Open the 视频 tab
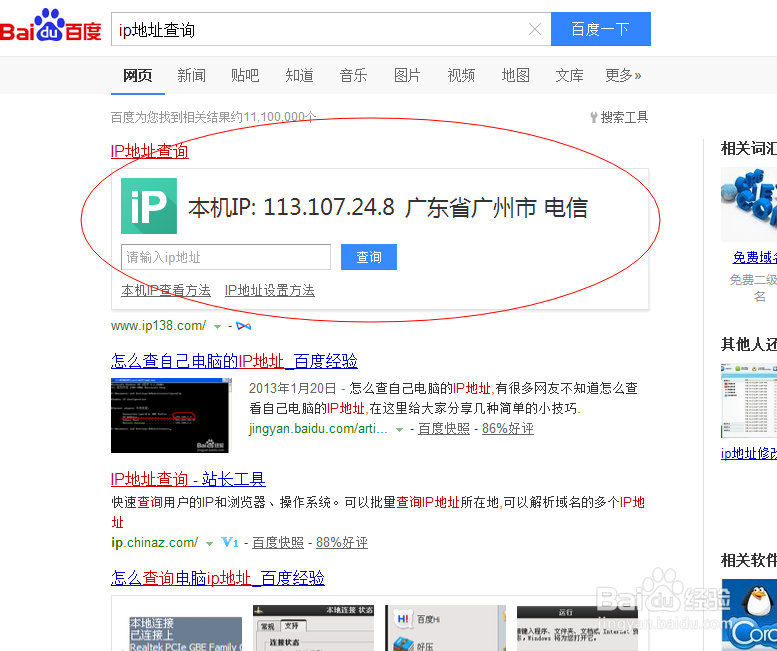The image size is (777, 651). (x=461, y=75)
